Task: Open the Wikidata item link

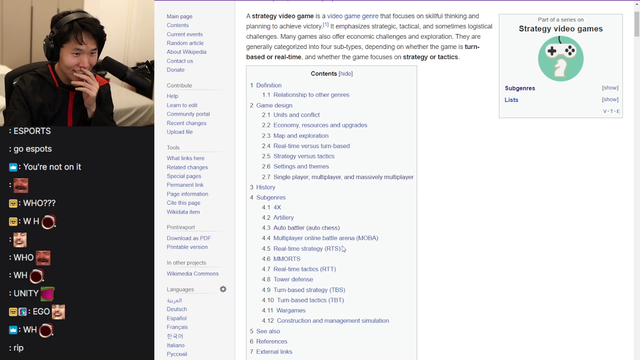Action: pos(183,212)
